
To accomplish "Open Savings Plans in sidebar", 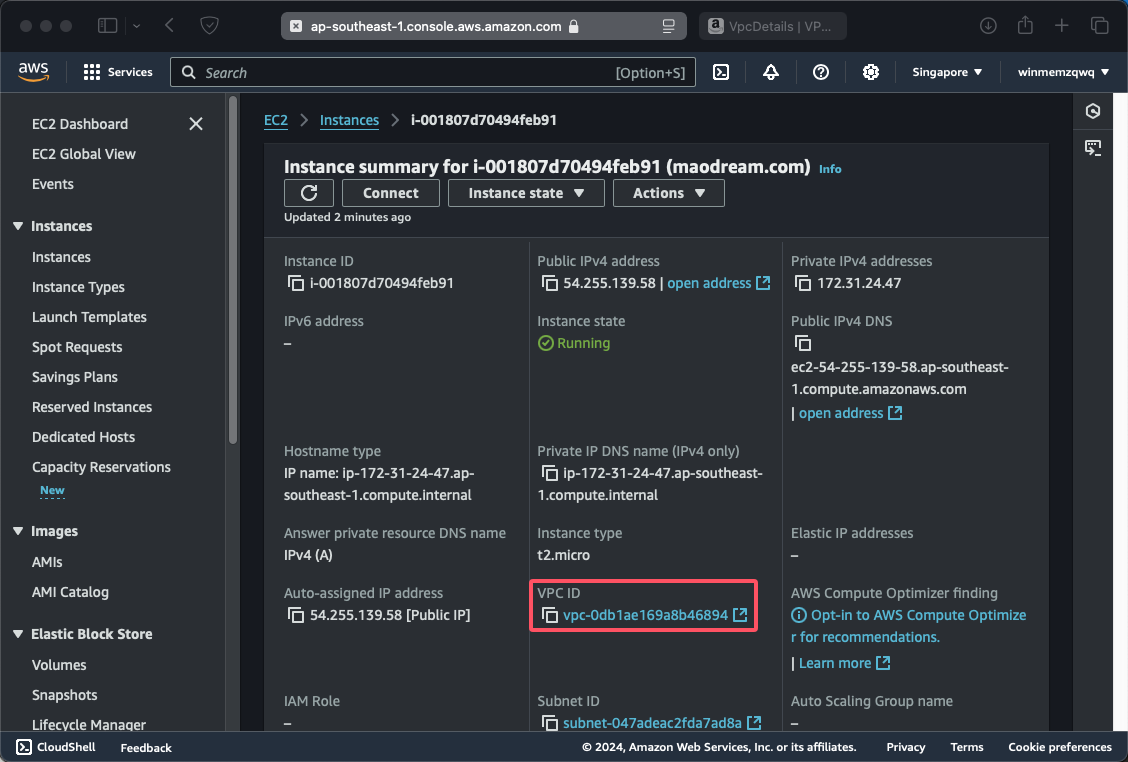I will click(75, 377).
